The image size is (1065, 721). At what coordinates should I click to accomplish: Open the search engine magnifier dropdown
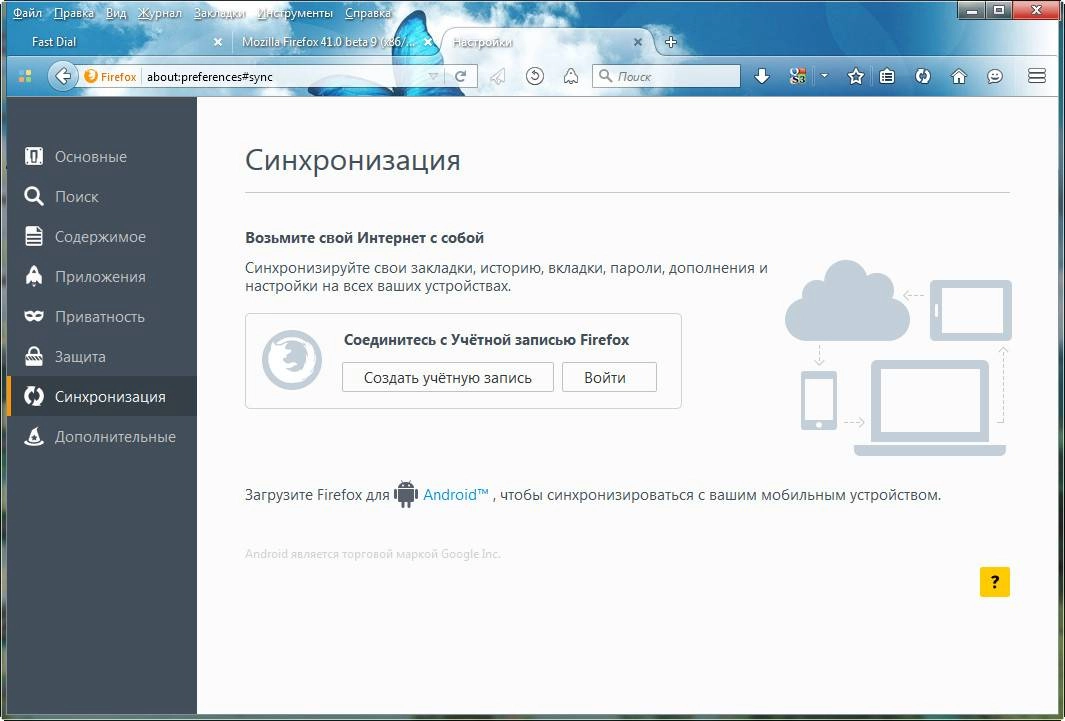click(x=605, y=76)
